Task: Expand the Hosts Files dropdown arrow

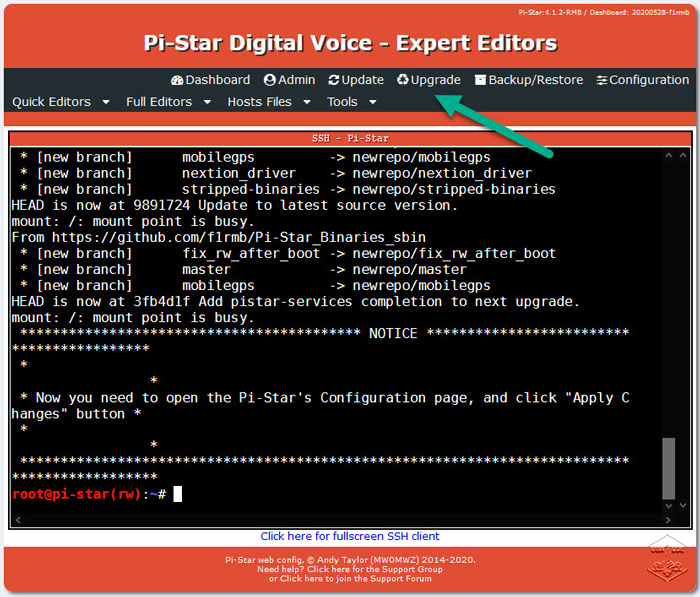Action: point(307,102)
